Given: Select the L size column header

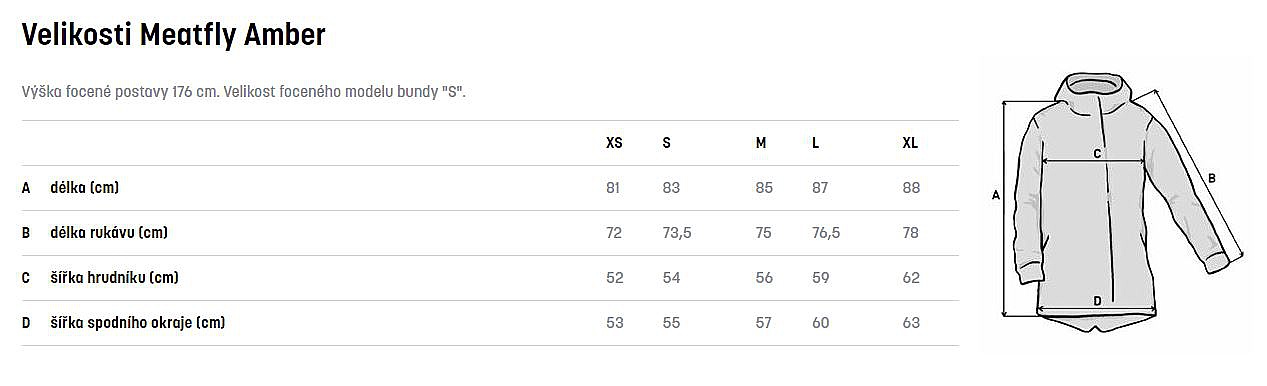Looking at the screenshot, I should tap(816, 143).
